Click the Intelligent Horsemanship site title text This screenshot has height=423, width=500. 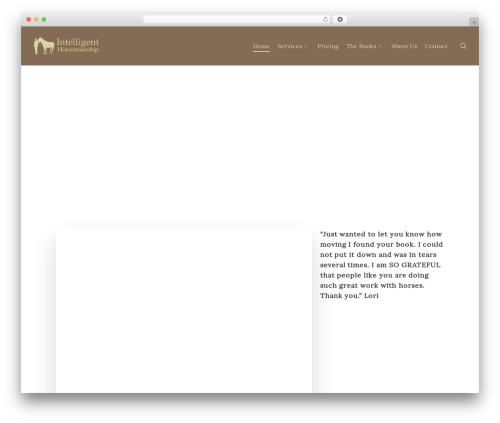coord(78,45)
